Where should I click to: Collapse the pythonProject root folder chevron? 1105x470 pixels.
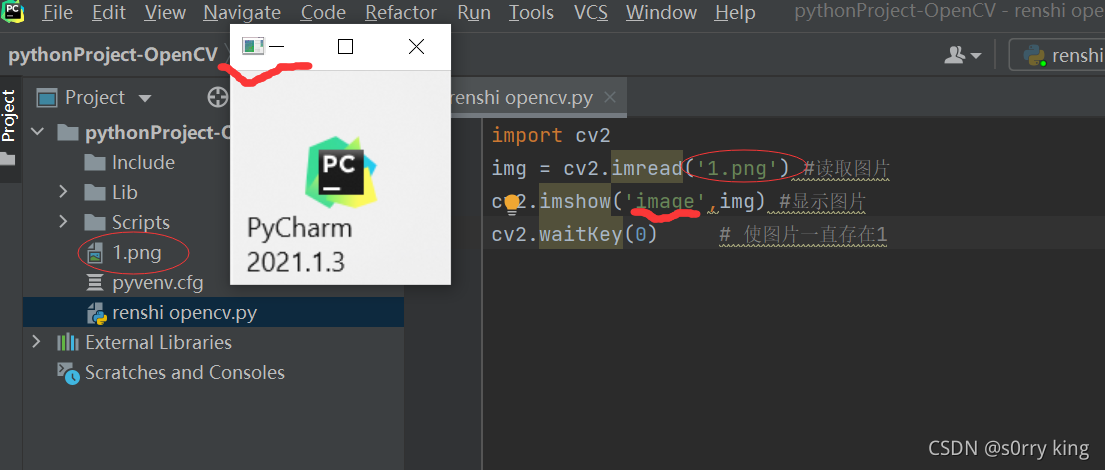37,132
